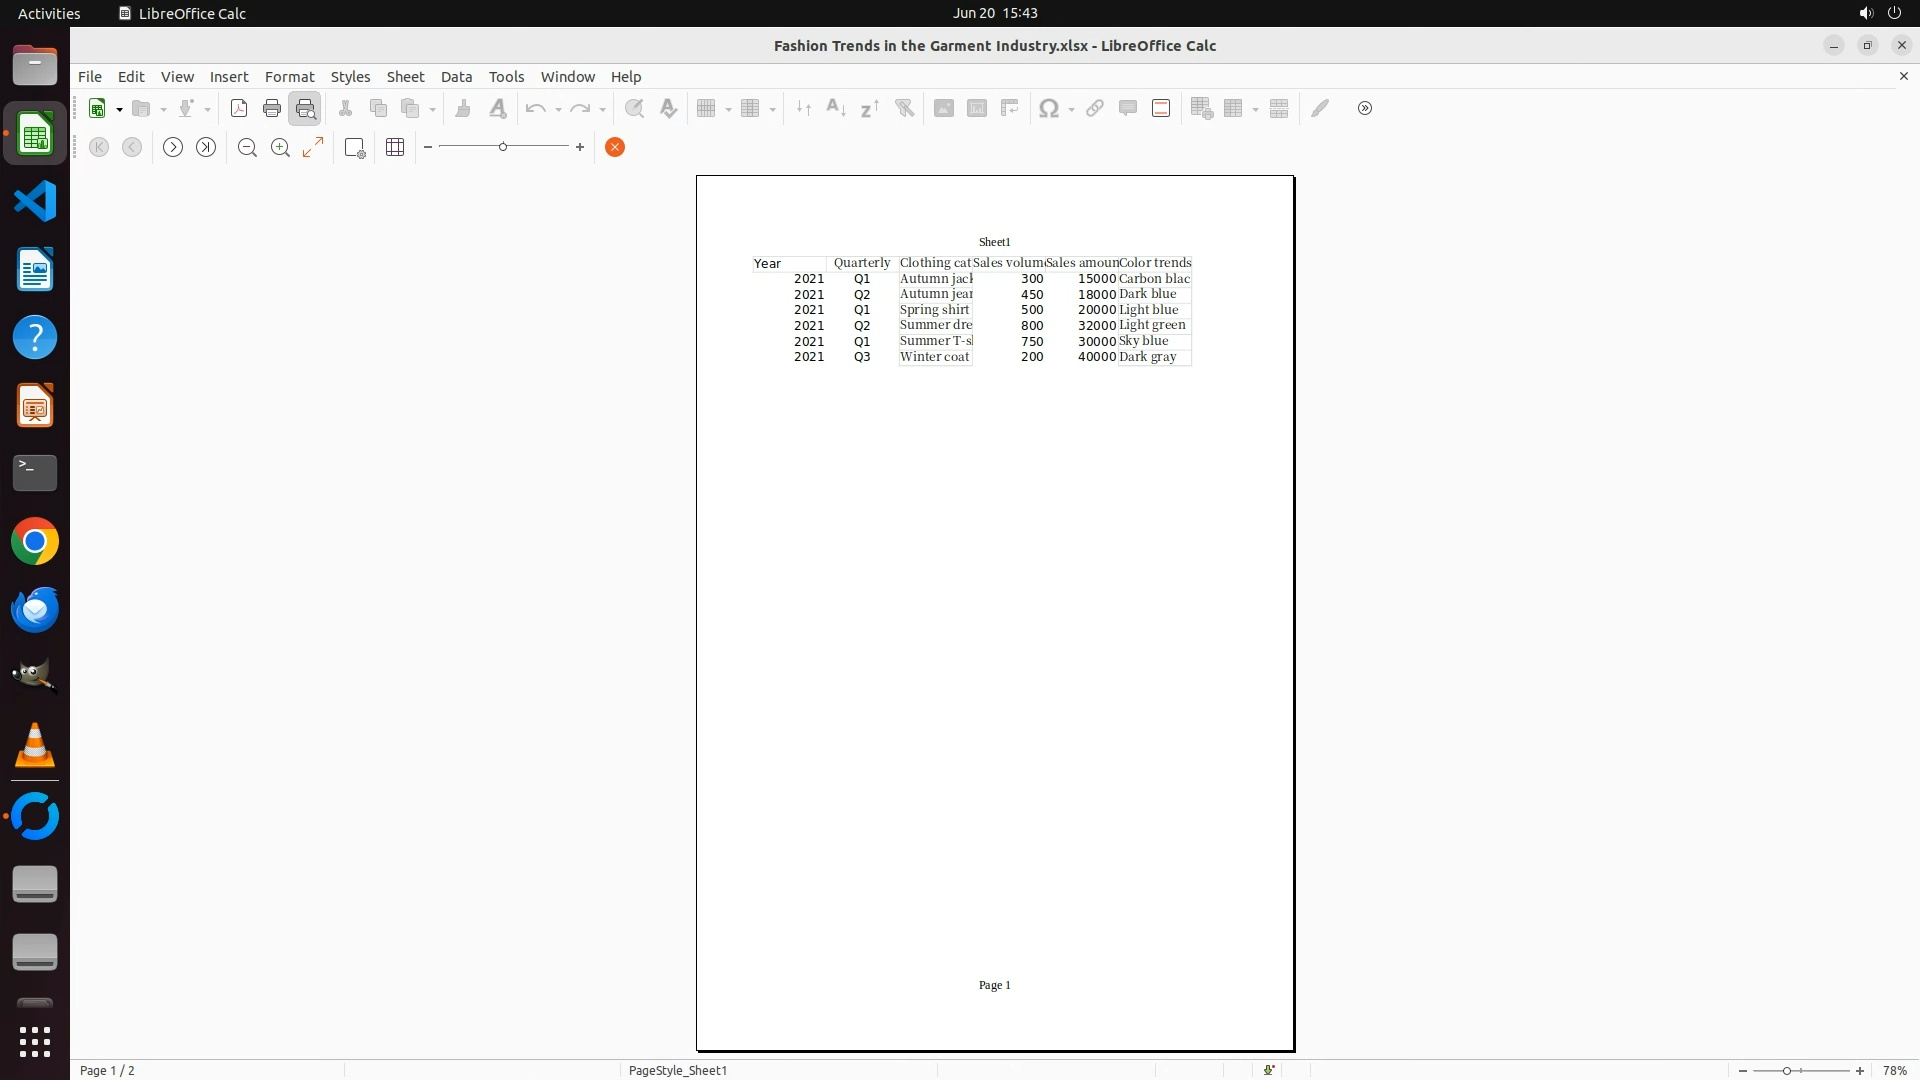Toggle Headers and Footers icon

click(x=1161, y=109)
